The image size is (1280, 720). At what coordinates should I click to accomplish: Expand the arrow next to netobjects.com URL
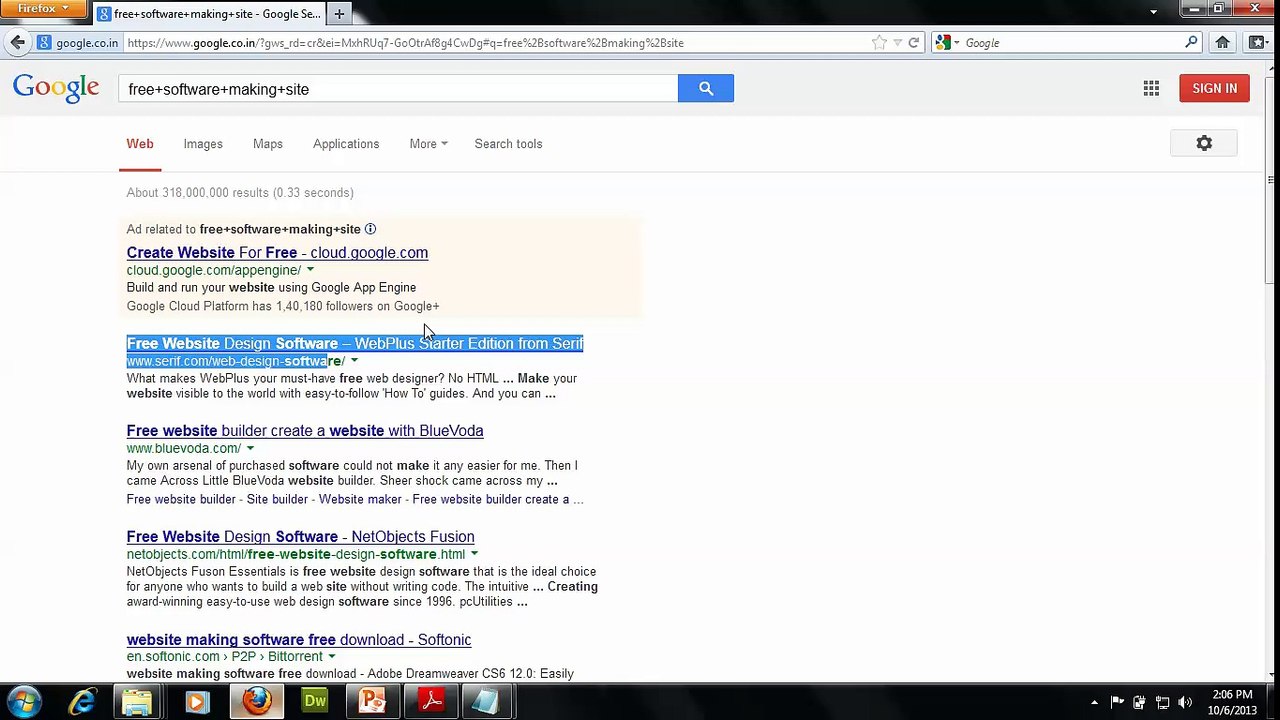474,554
